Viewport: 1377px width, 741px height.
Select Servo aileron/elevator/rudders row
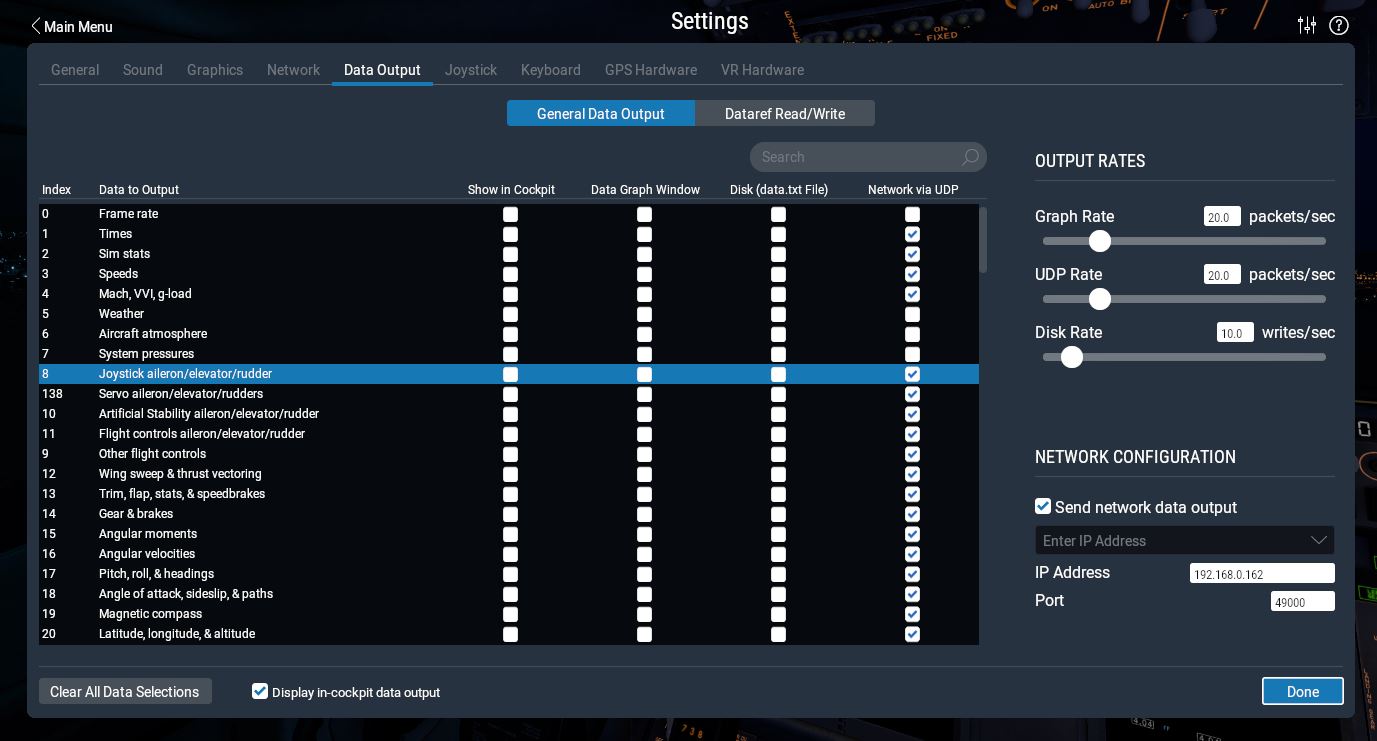pyautogui.click(x=509, y=394)
